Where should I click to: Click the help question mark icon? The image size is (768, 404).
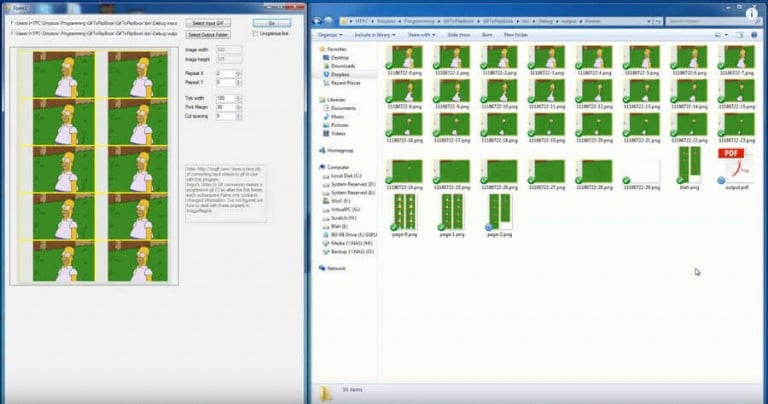pyautogui.click(x=754, y=35)
